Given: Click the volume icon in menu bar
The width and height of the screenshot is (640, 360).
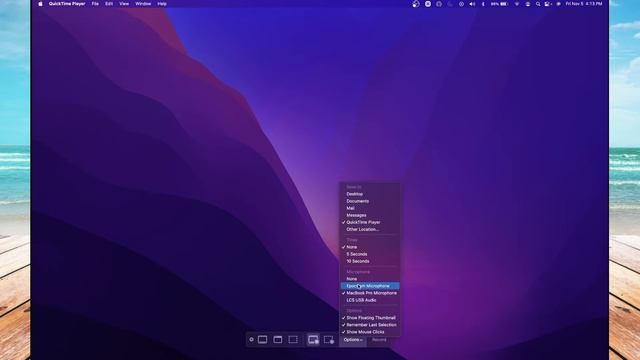Looking at the screenshot, I should point(472,4).
